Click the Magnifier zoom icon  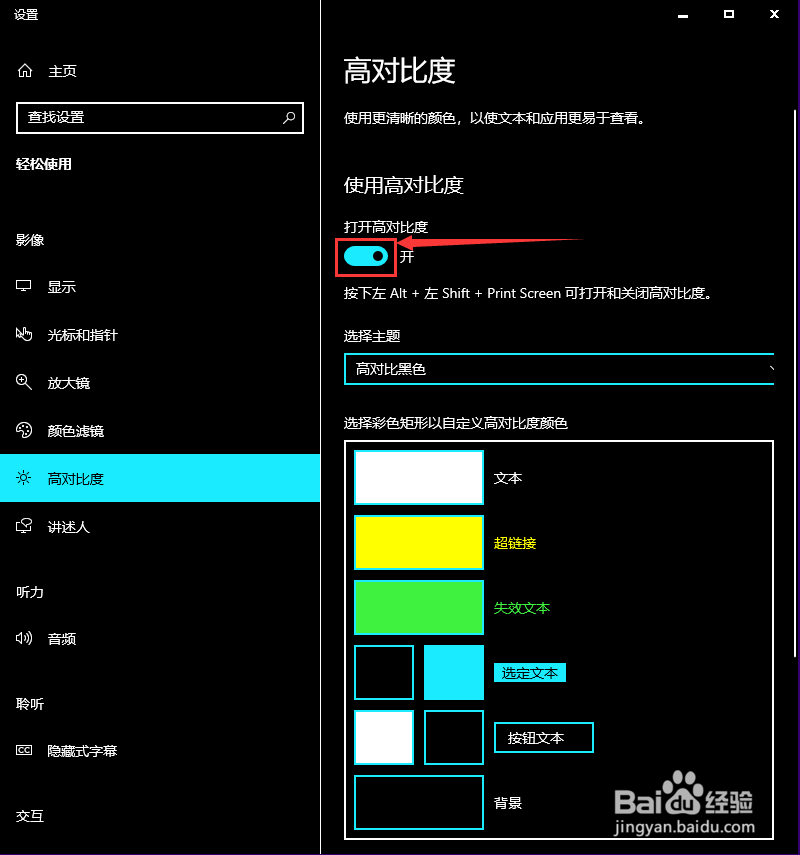pyautogui.click(x=23, y=382)
